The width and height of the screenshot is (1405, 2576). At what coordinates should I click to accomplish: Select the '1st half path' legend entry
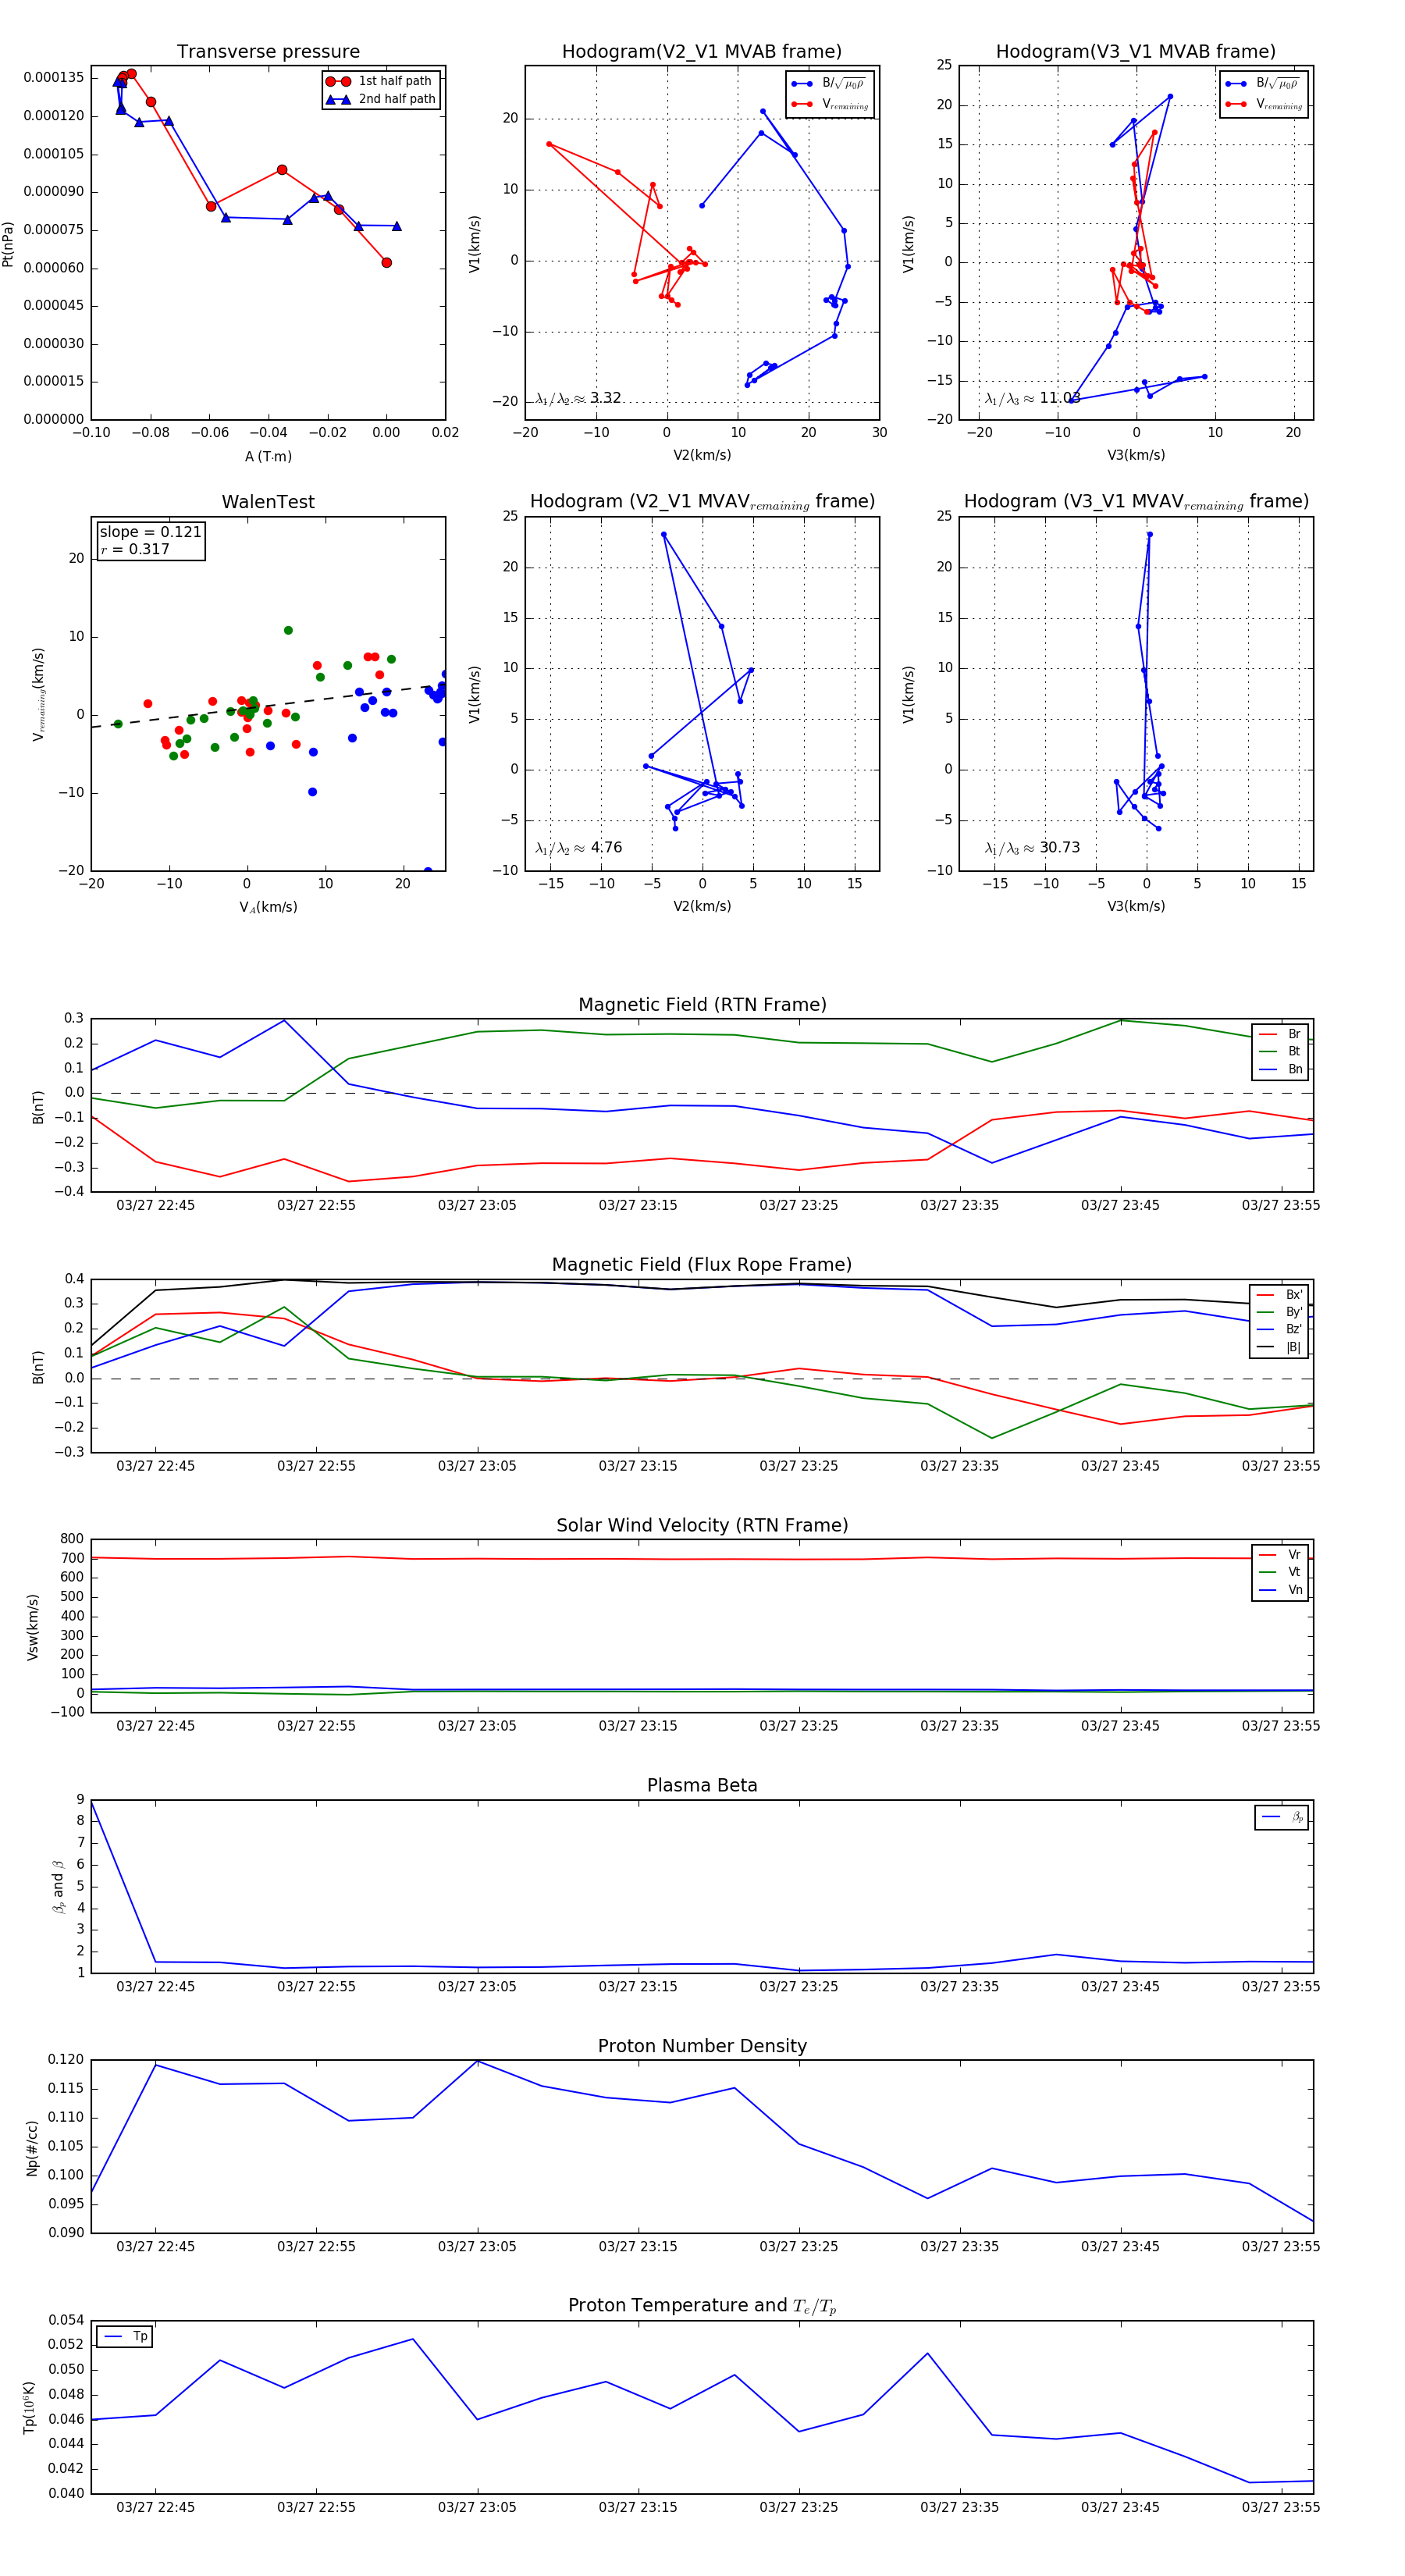click(x=381, y=81)
